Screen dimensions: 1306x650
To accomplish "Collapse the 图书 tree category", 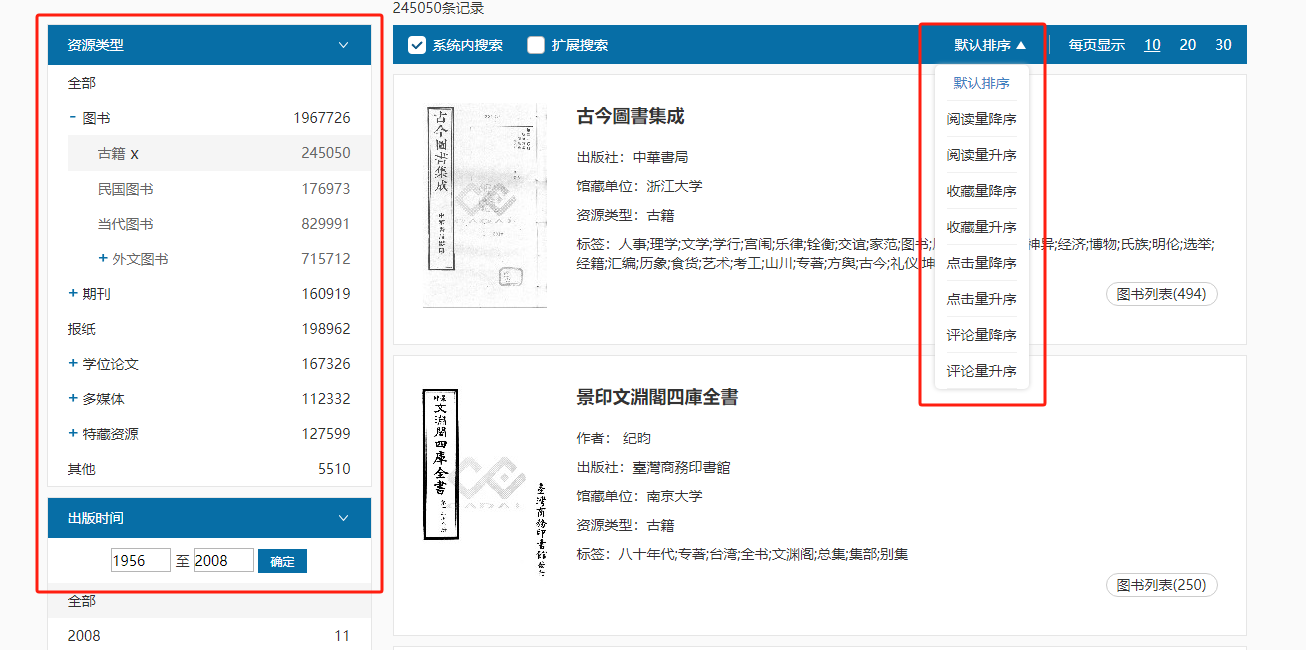I will (x=73, y=118).
